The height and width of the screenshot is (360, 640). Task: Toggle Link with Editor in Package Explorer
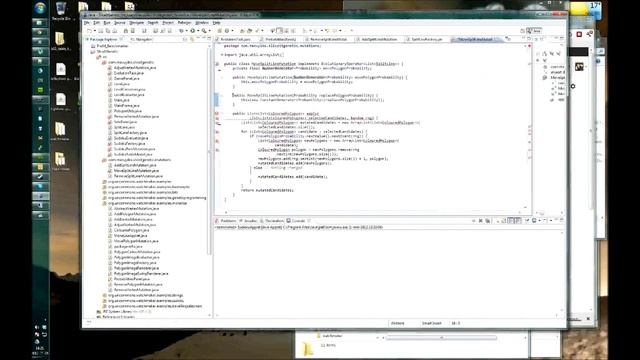coord(192,39)
